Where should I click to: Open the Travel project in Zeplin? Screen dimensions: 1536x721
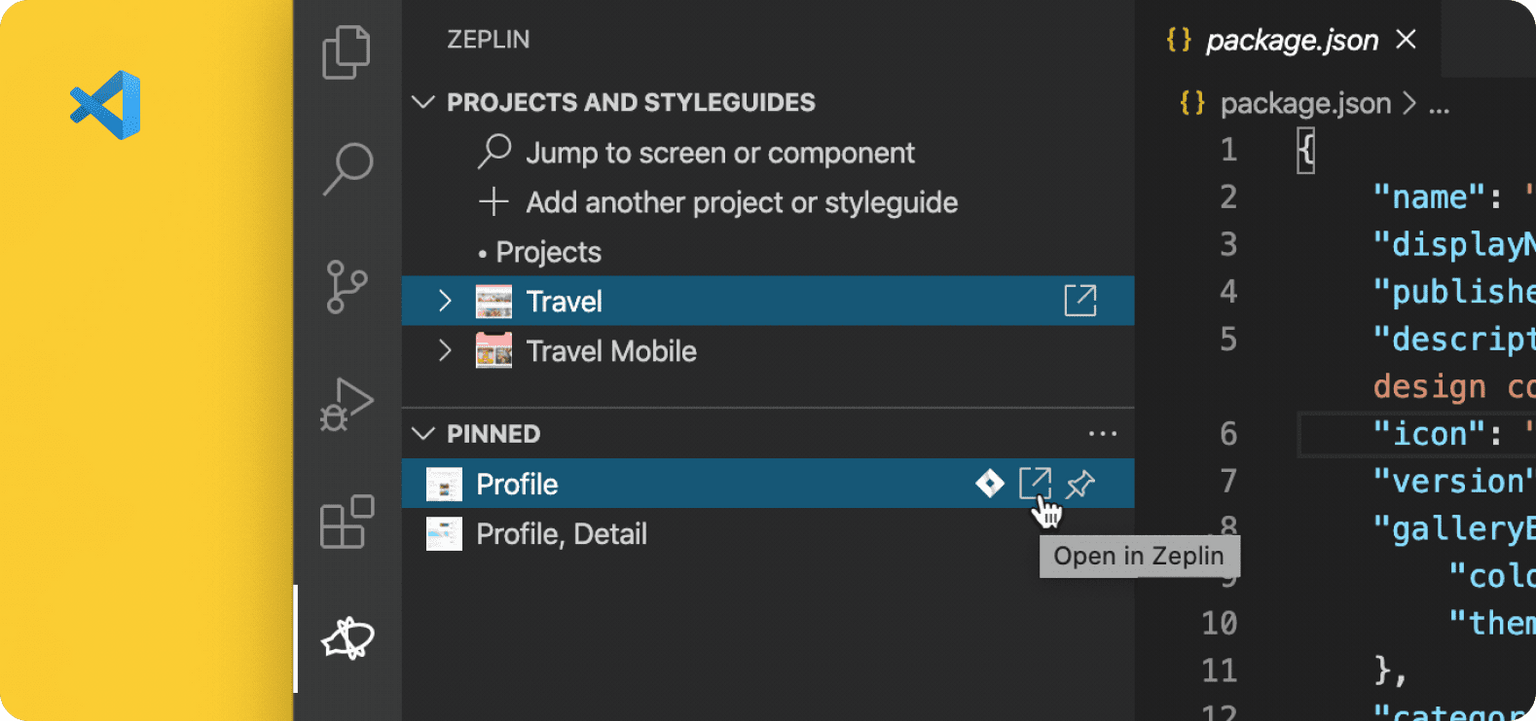coord(1078,300)
